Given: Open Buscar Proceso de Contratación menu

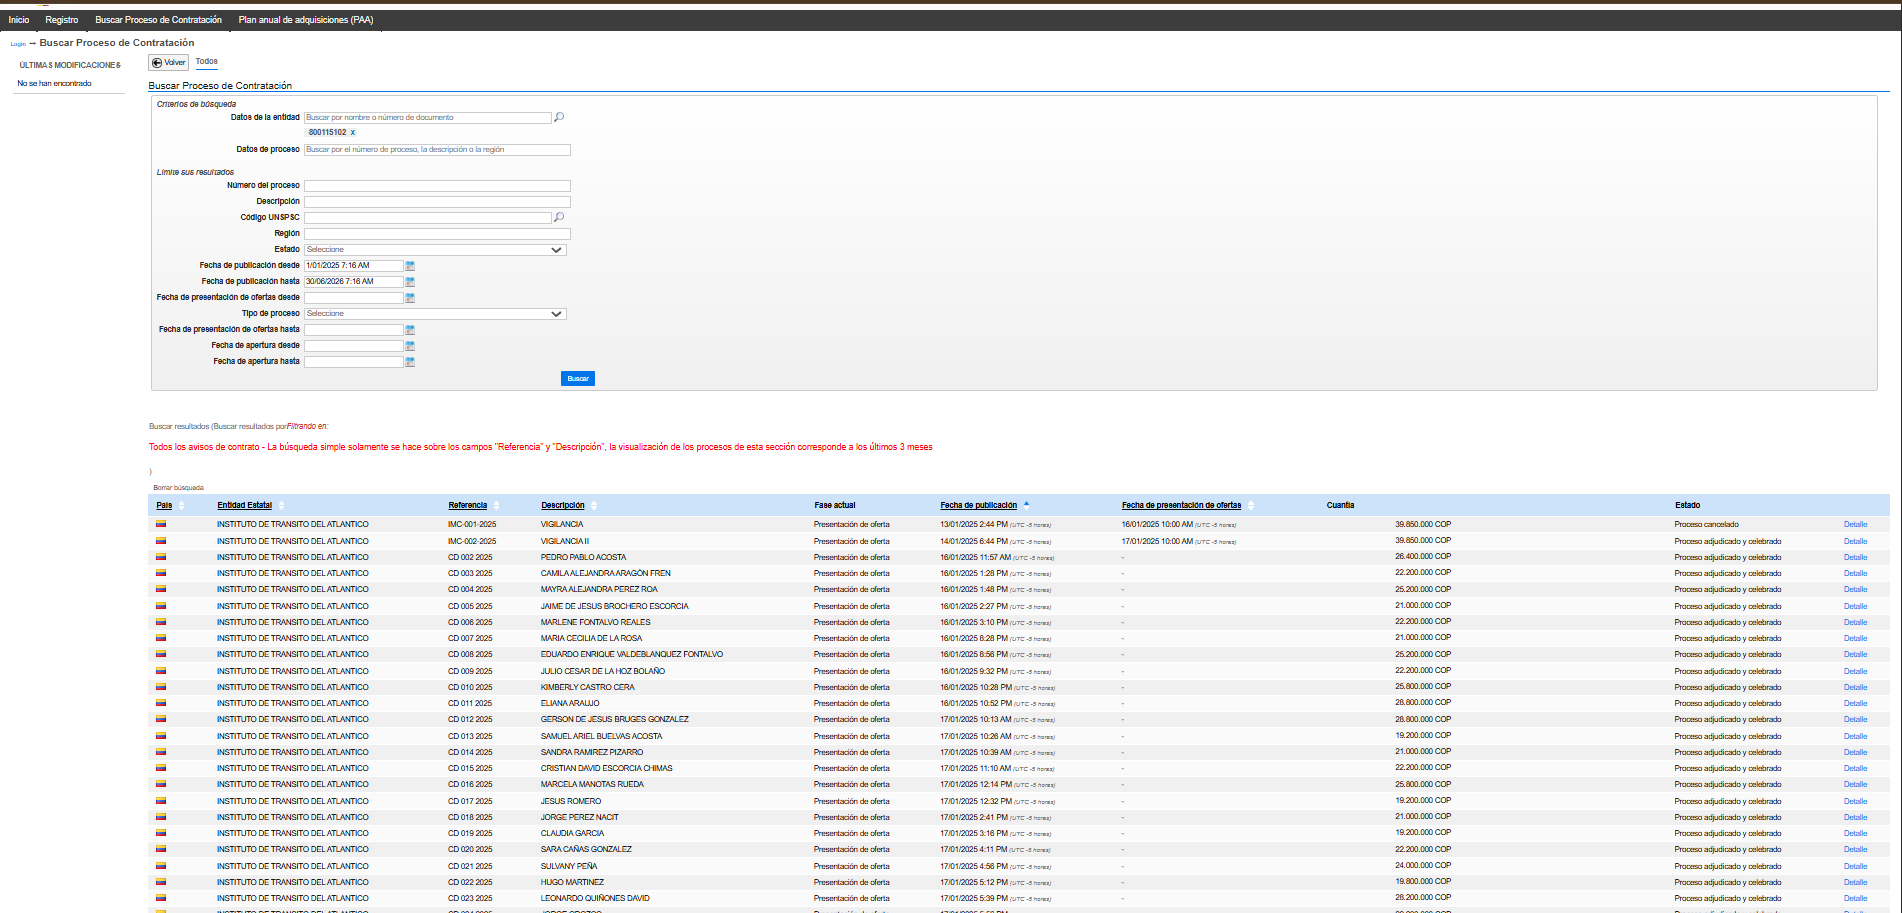Looking at the screenshot, I should click(158, 19).
